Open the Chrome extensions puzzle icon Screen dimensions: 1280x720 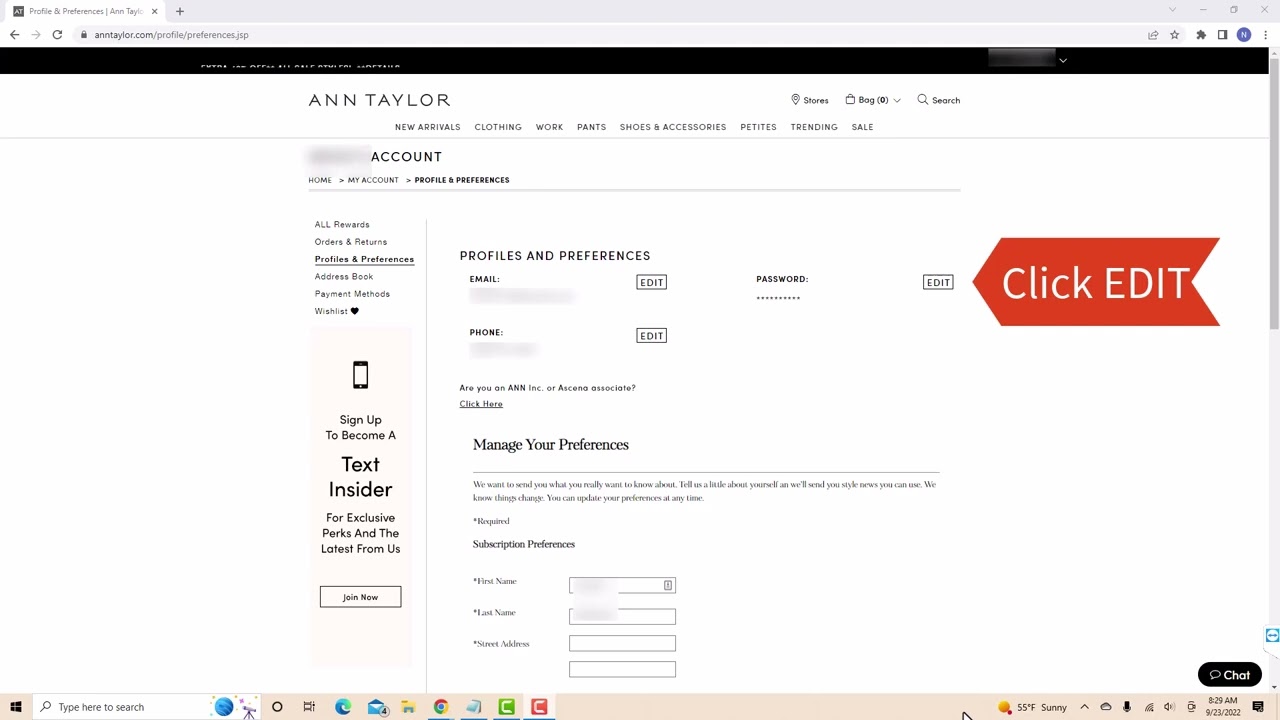tap(1201, 35)
